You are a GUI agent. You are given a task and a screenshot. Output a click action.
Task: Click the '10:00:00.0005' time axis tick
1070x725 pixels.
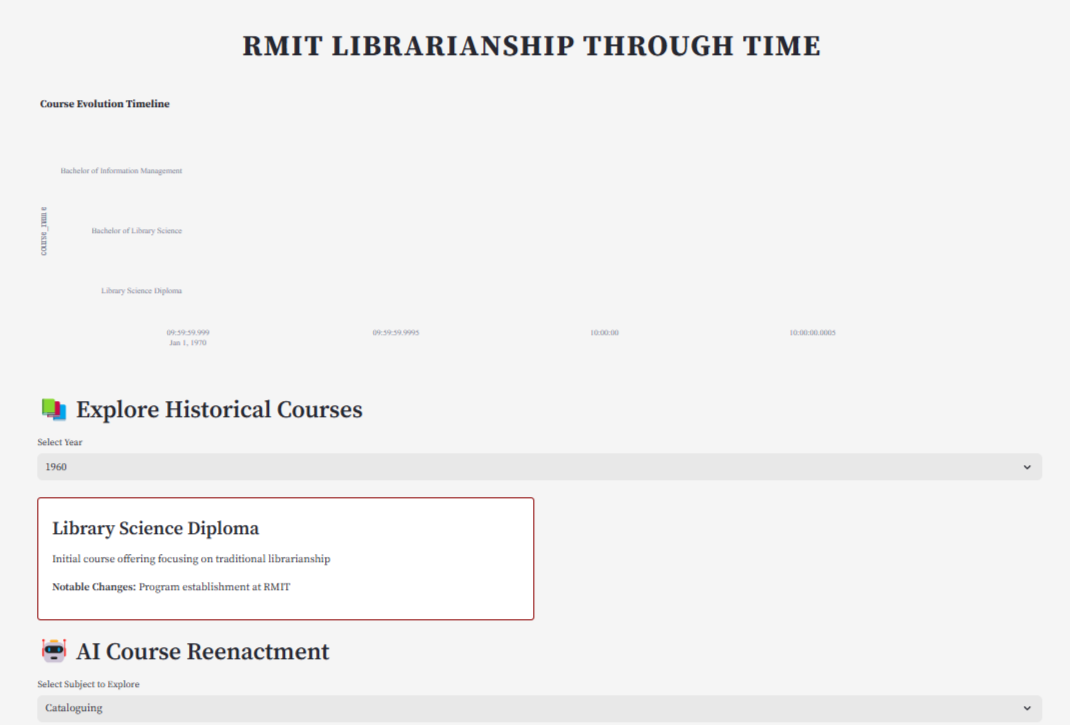point(812,332)
